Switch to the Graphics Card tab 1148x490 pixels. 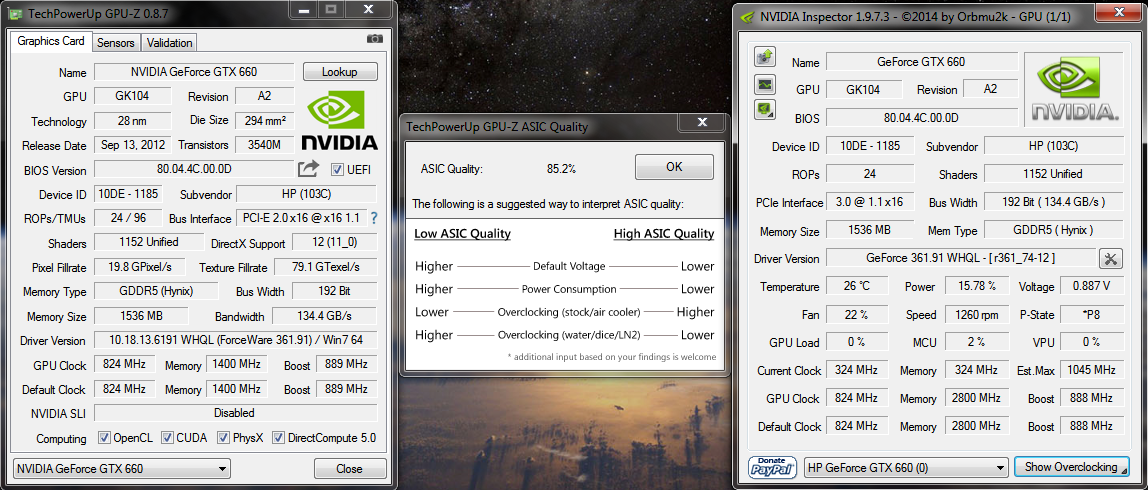pos(51,42)
